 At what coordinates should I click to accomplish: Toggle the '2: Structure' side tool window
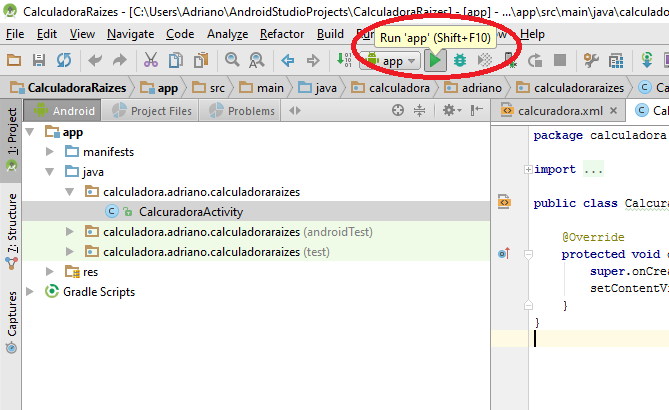click(x=12, y=231)
